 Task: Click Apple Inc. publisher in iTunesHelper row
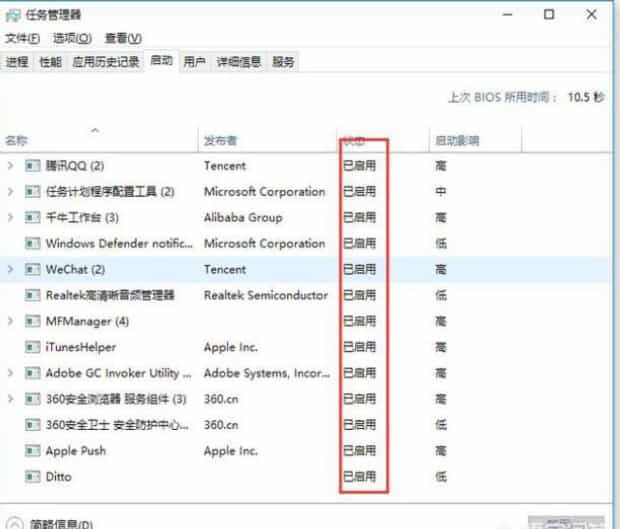(x=231, y=347)
